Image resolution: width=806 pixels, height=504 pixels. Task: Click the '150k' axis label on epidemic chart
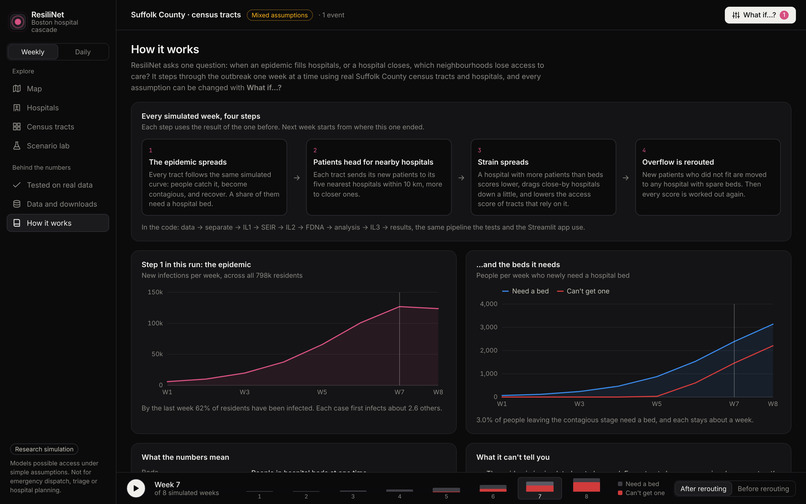[x=155, y=292]
